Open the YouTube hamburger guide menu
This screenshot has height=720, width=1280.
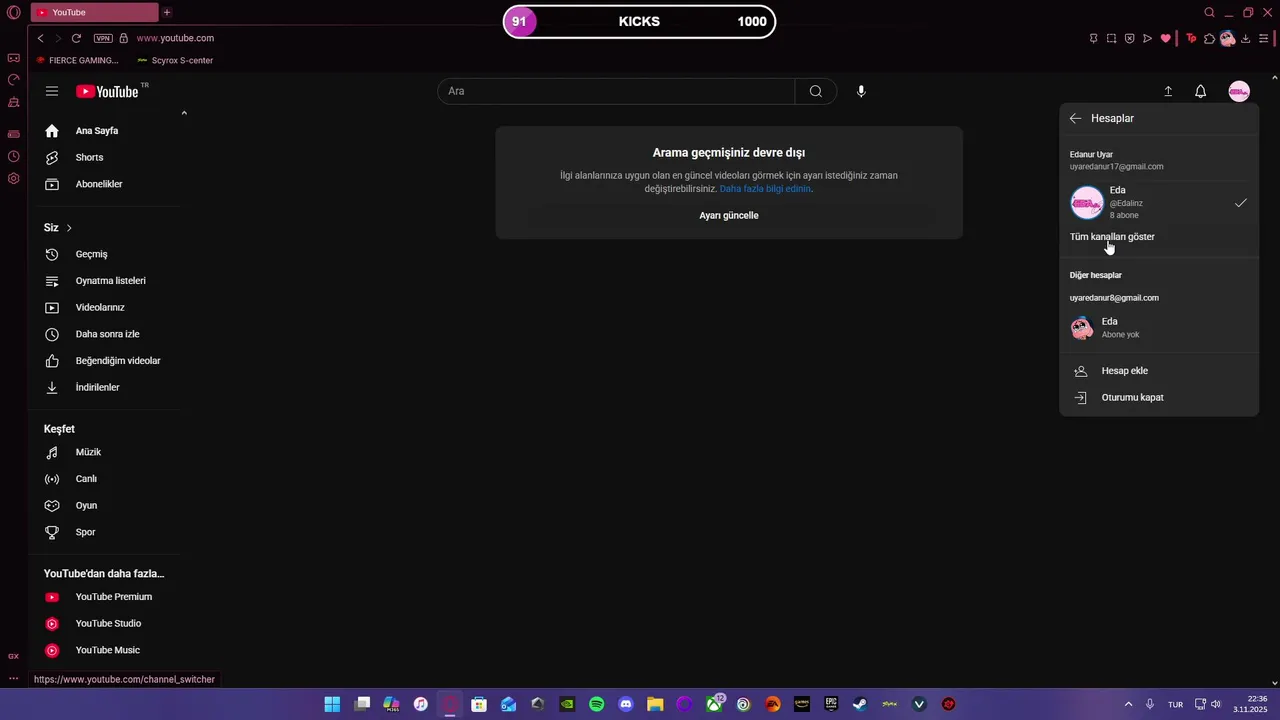tap(52, 91)
